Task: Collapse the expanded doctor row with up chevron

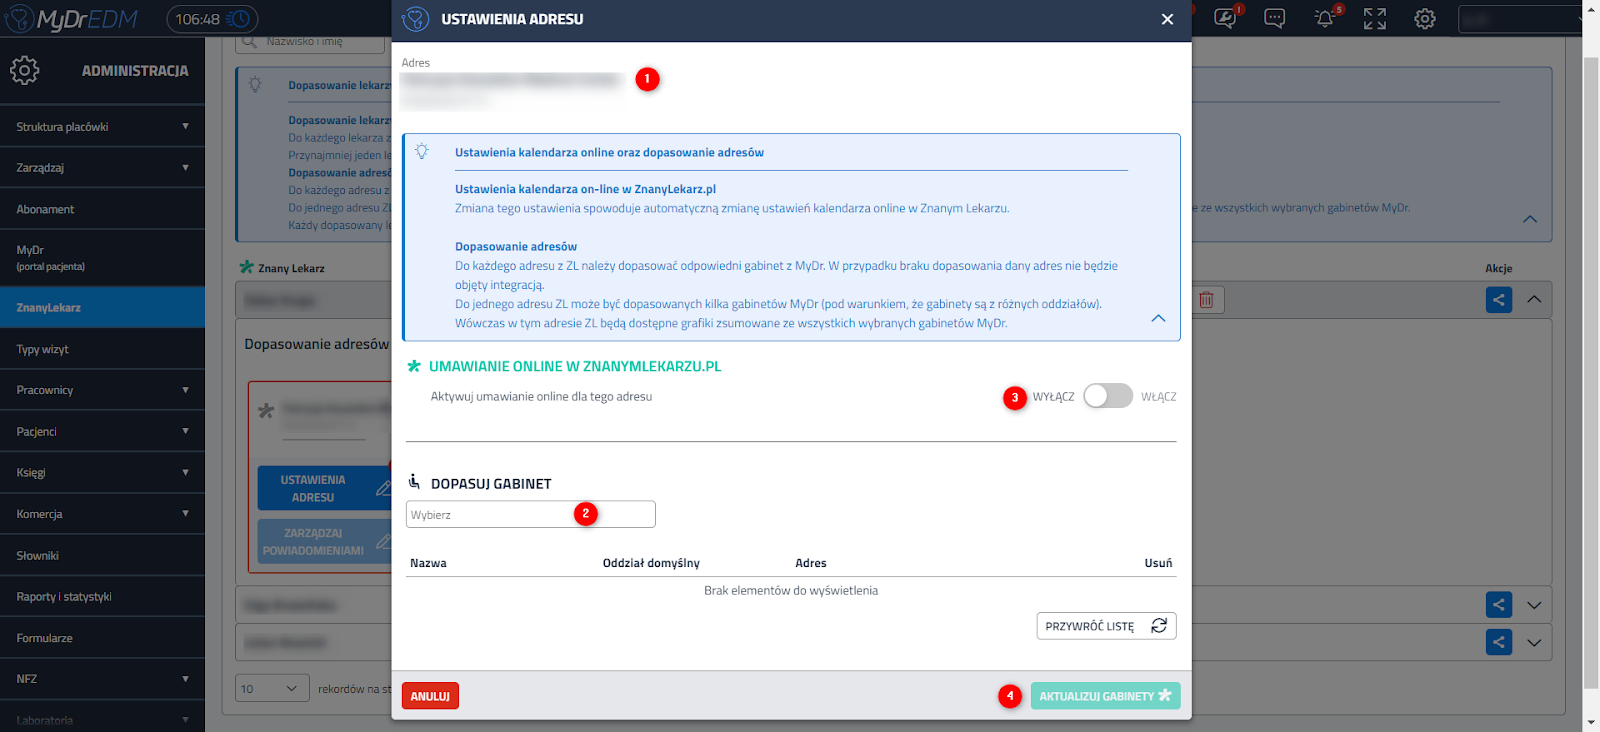Action: [x=1534, y=299]
